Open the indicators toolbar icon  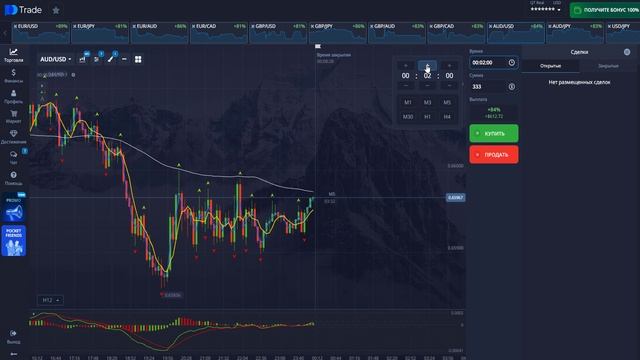click(x=96, y=59)
